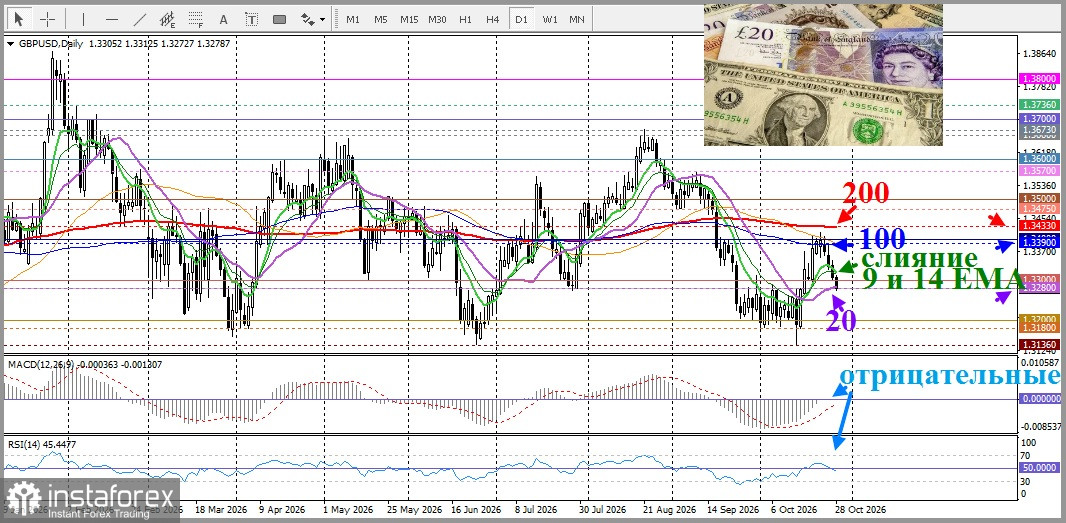Pick the rectangle shape tool
The width and height of the screenshot is (1066, 523).
pos(279,19)
